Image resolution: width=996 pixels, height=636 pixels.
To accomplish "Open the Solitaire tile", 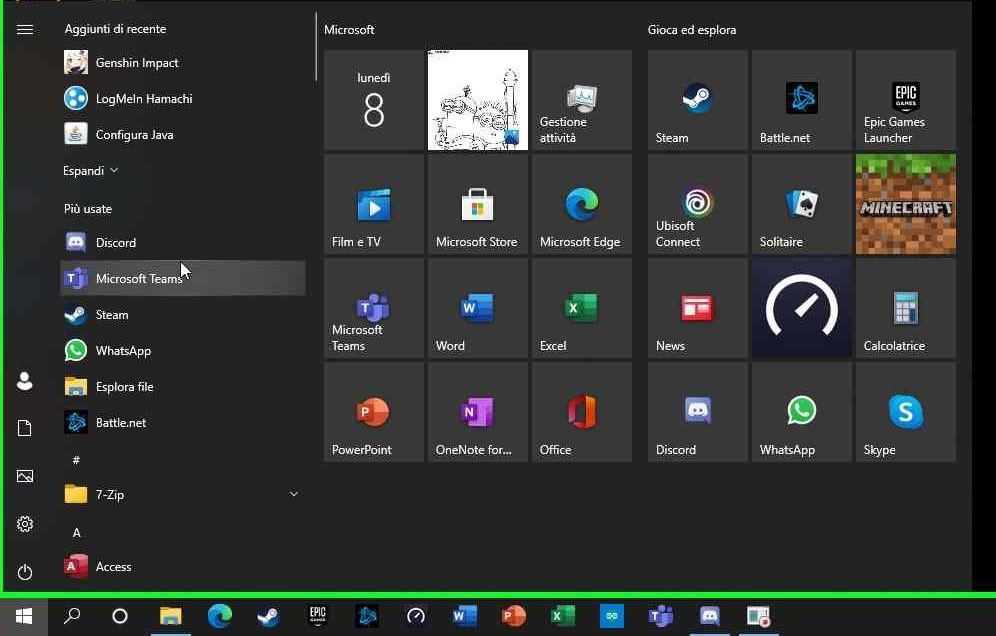I will (802, 204).
